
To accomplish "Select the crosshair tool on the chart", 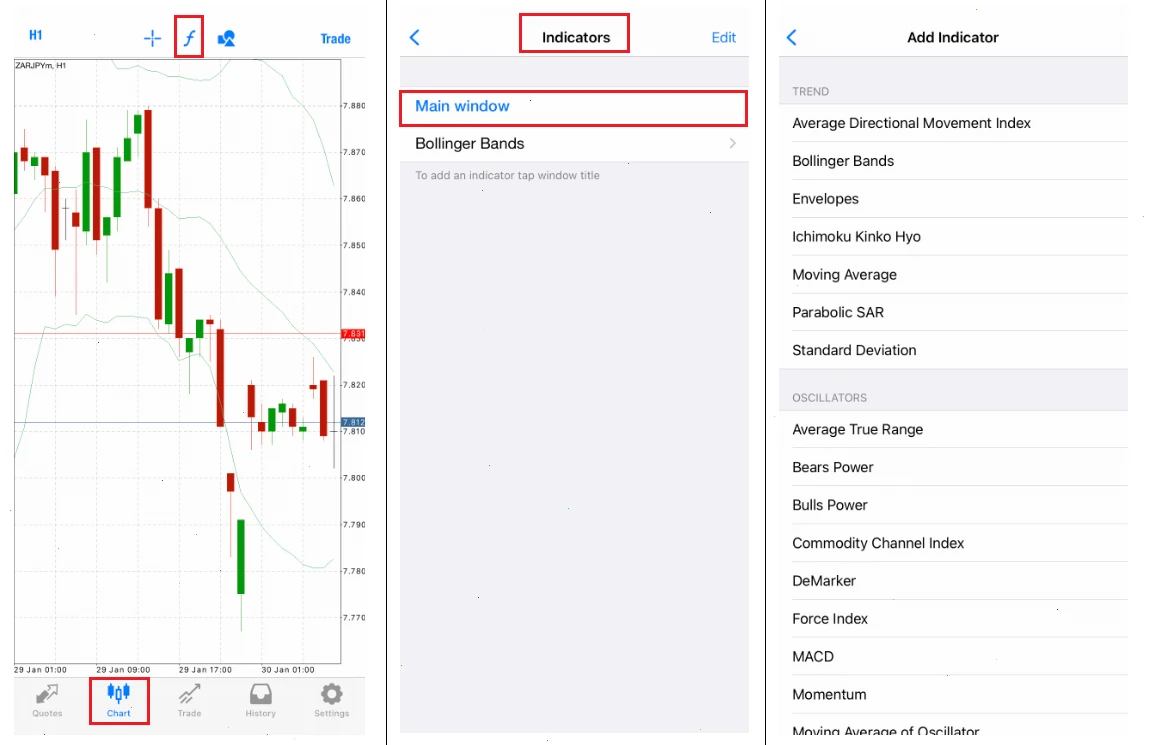I will coord(151,38).
